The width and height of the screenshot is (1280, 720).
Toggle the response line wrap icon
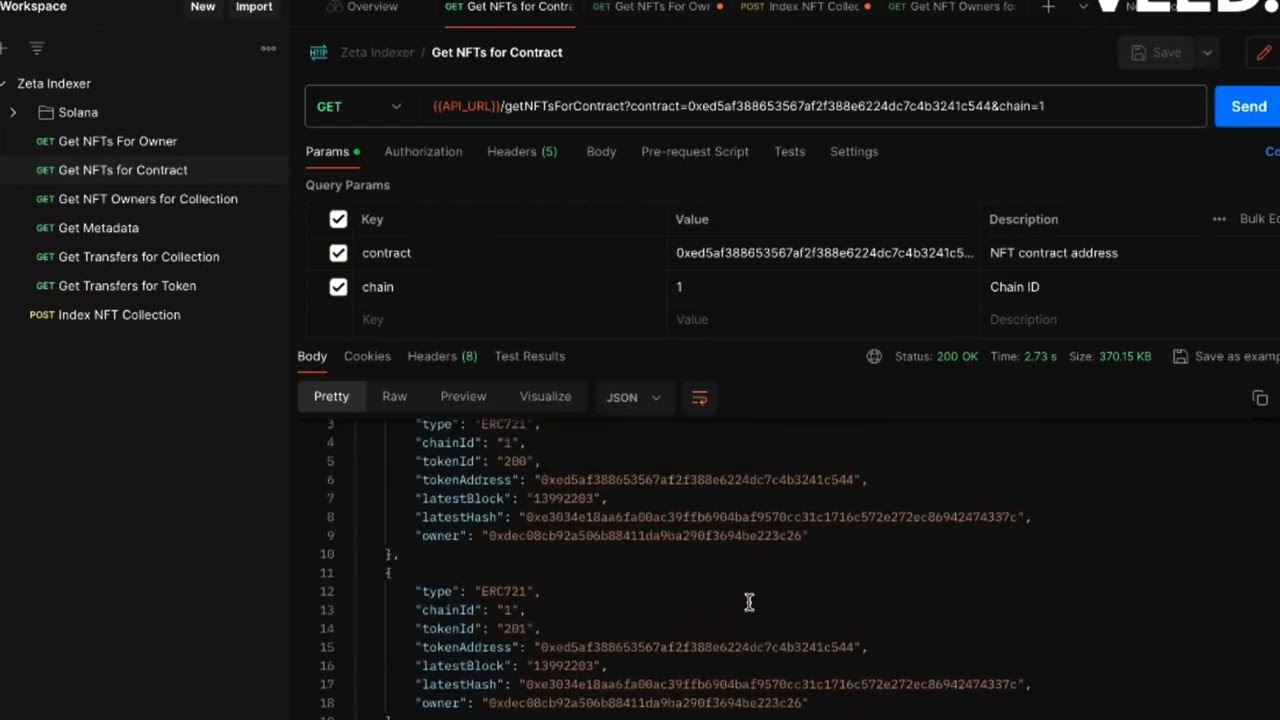pos(699,398)
